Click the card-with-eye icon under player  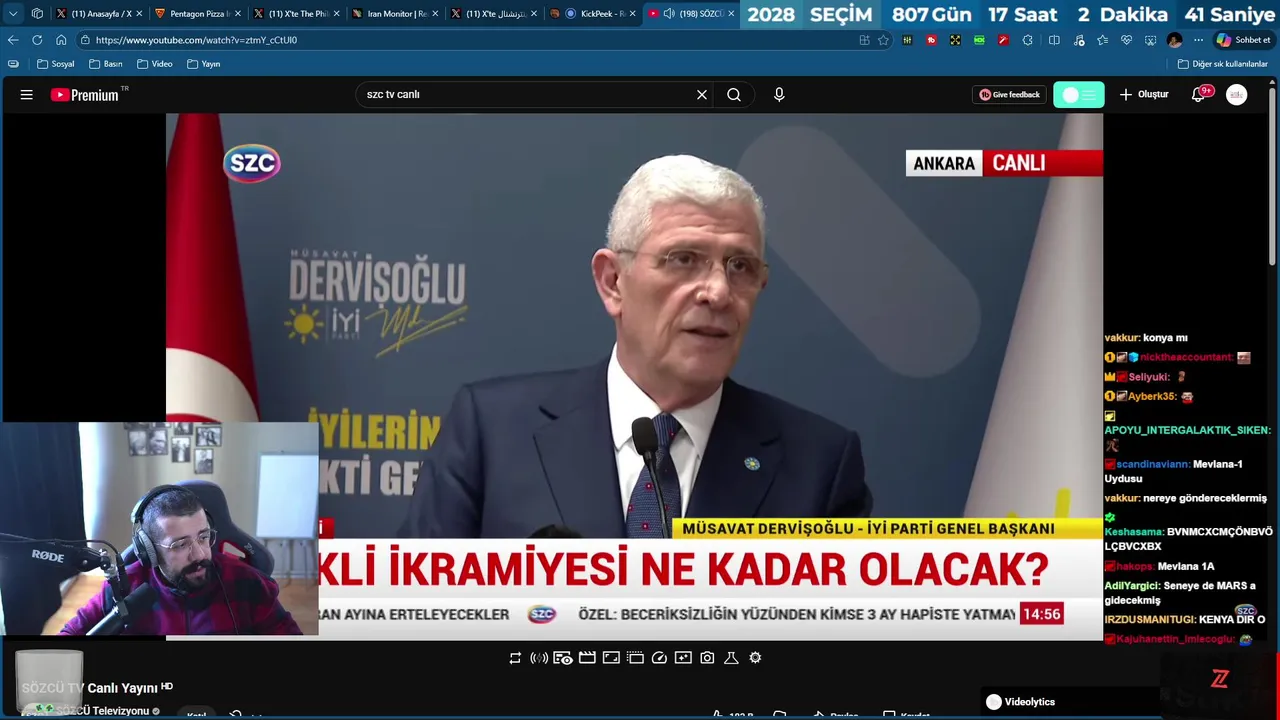click(x=563, y=658)
